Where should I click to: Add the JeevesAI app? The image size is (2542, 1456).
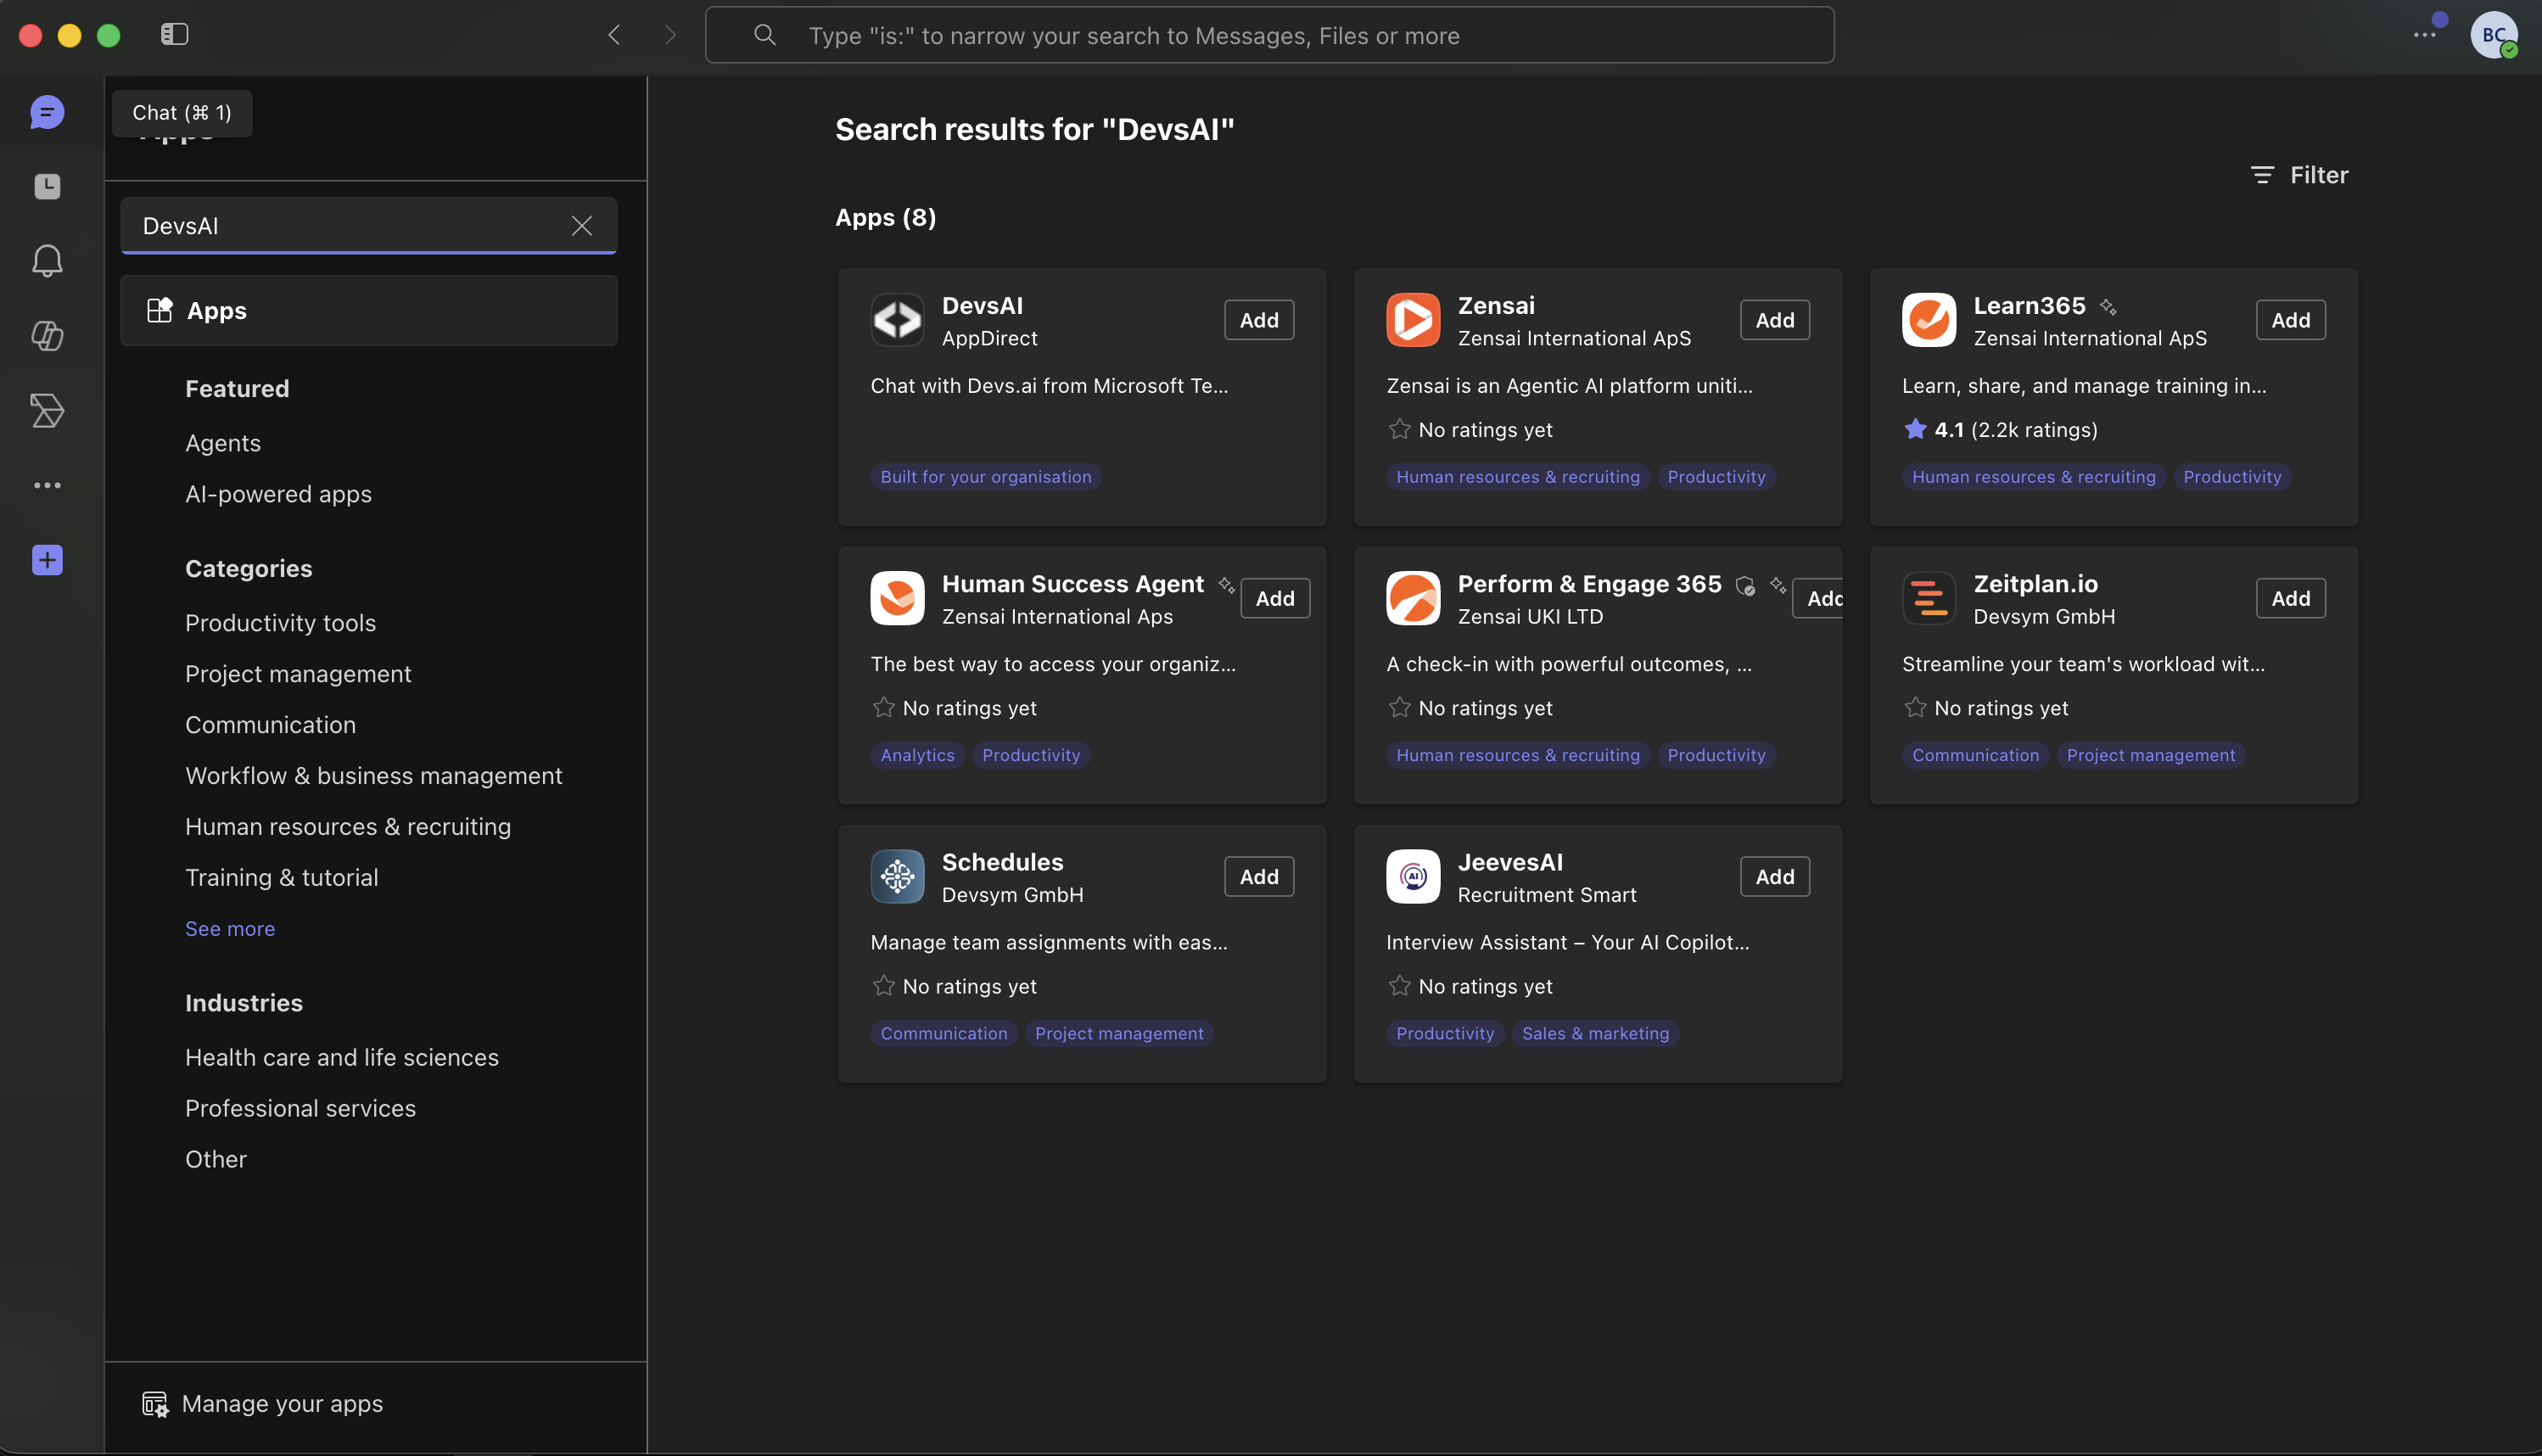[1775, 876]
